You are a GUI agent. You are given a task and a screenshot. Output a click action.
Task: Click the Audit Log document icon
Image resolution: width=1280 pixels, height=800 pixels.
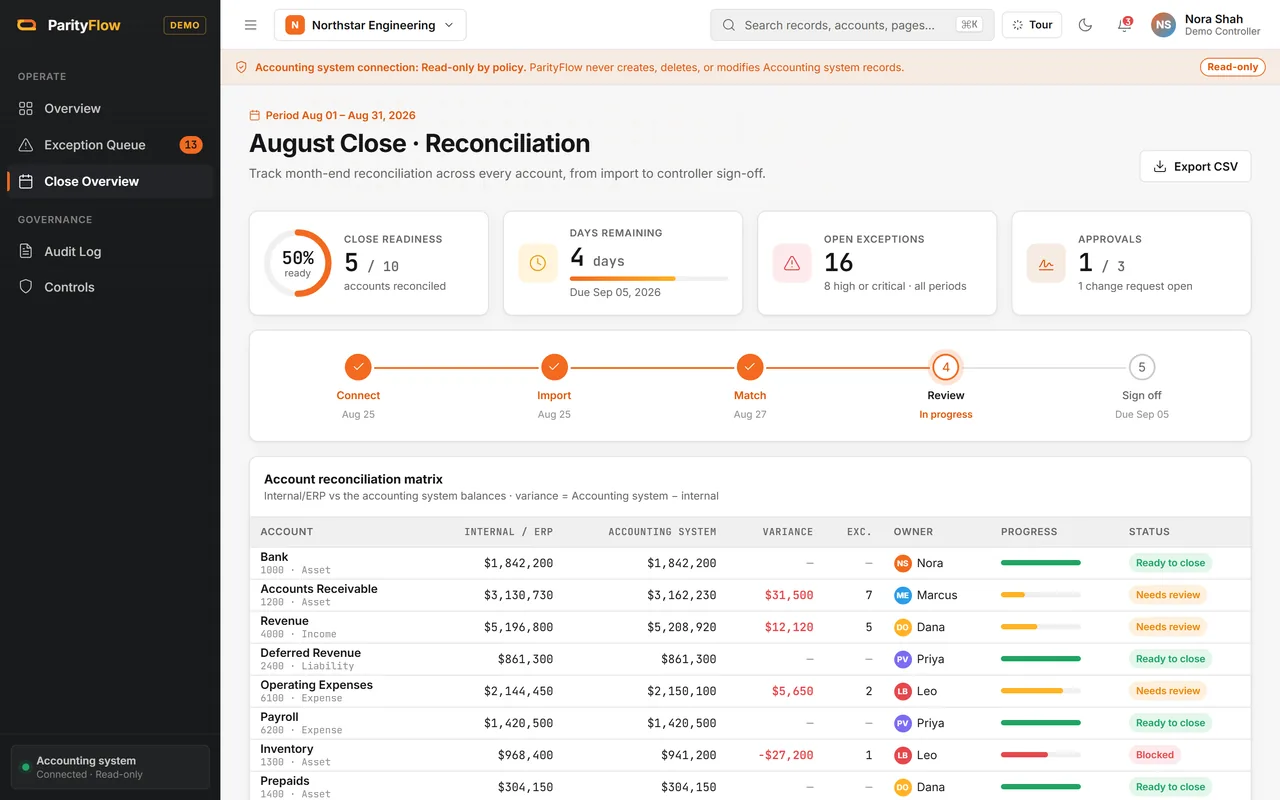26,251
